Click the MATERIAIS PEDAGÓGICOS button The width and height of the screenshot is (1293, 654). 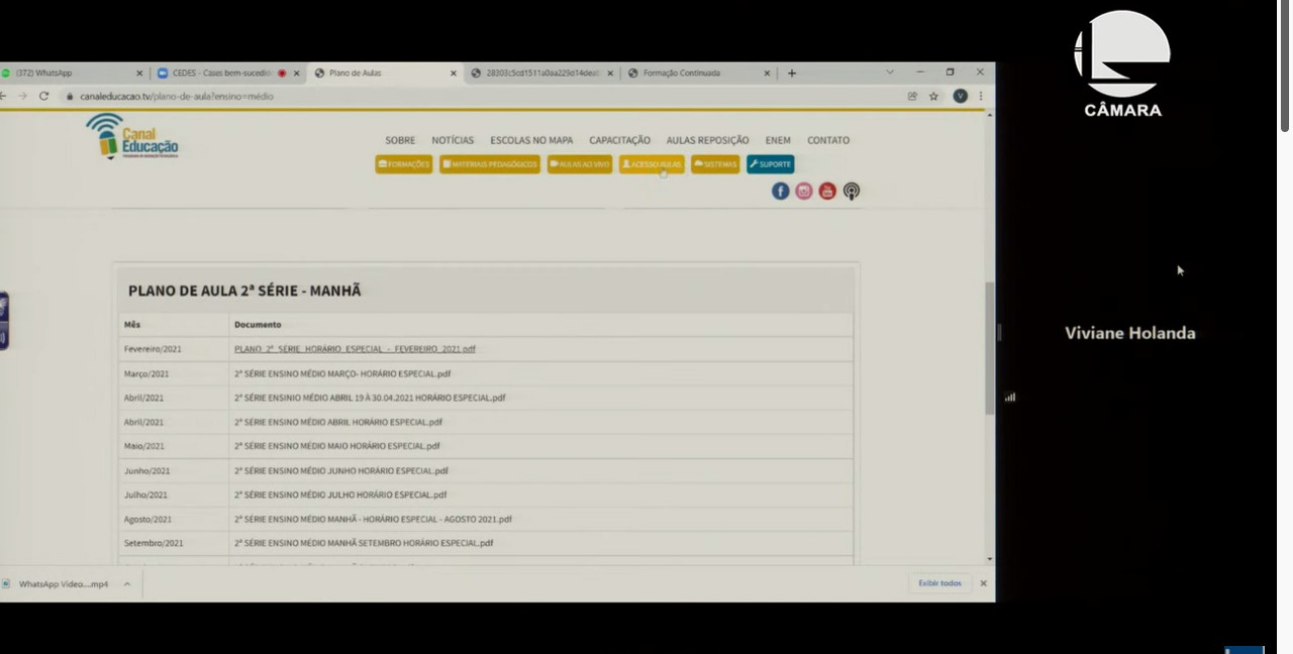point(490,164)
